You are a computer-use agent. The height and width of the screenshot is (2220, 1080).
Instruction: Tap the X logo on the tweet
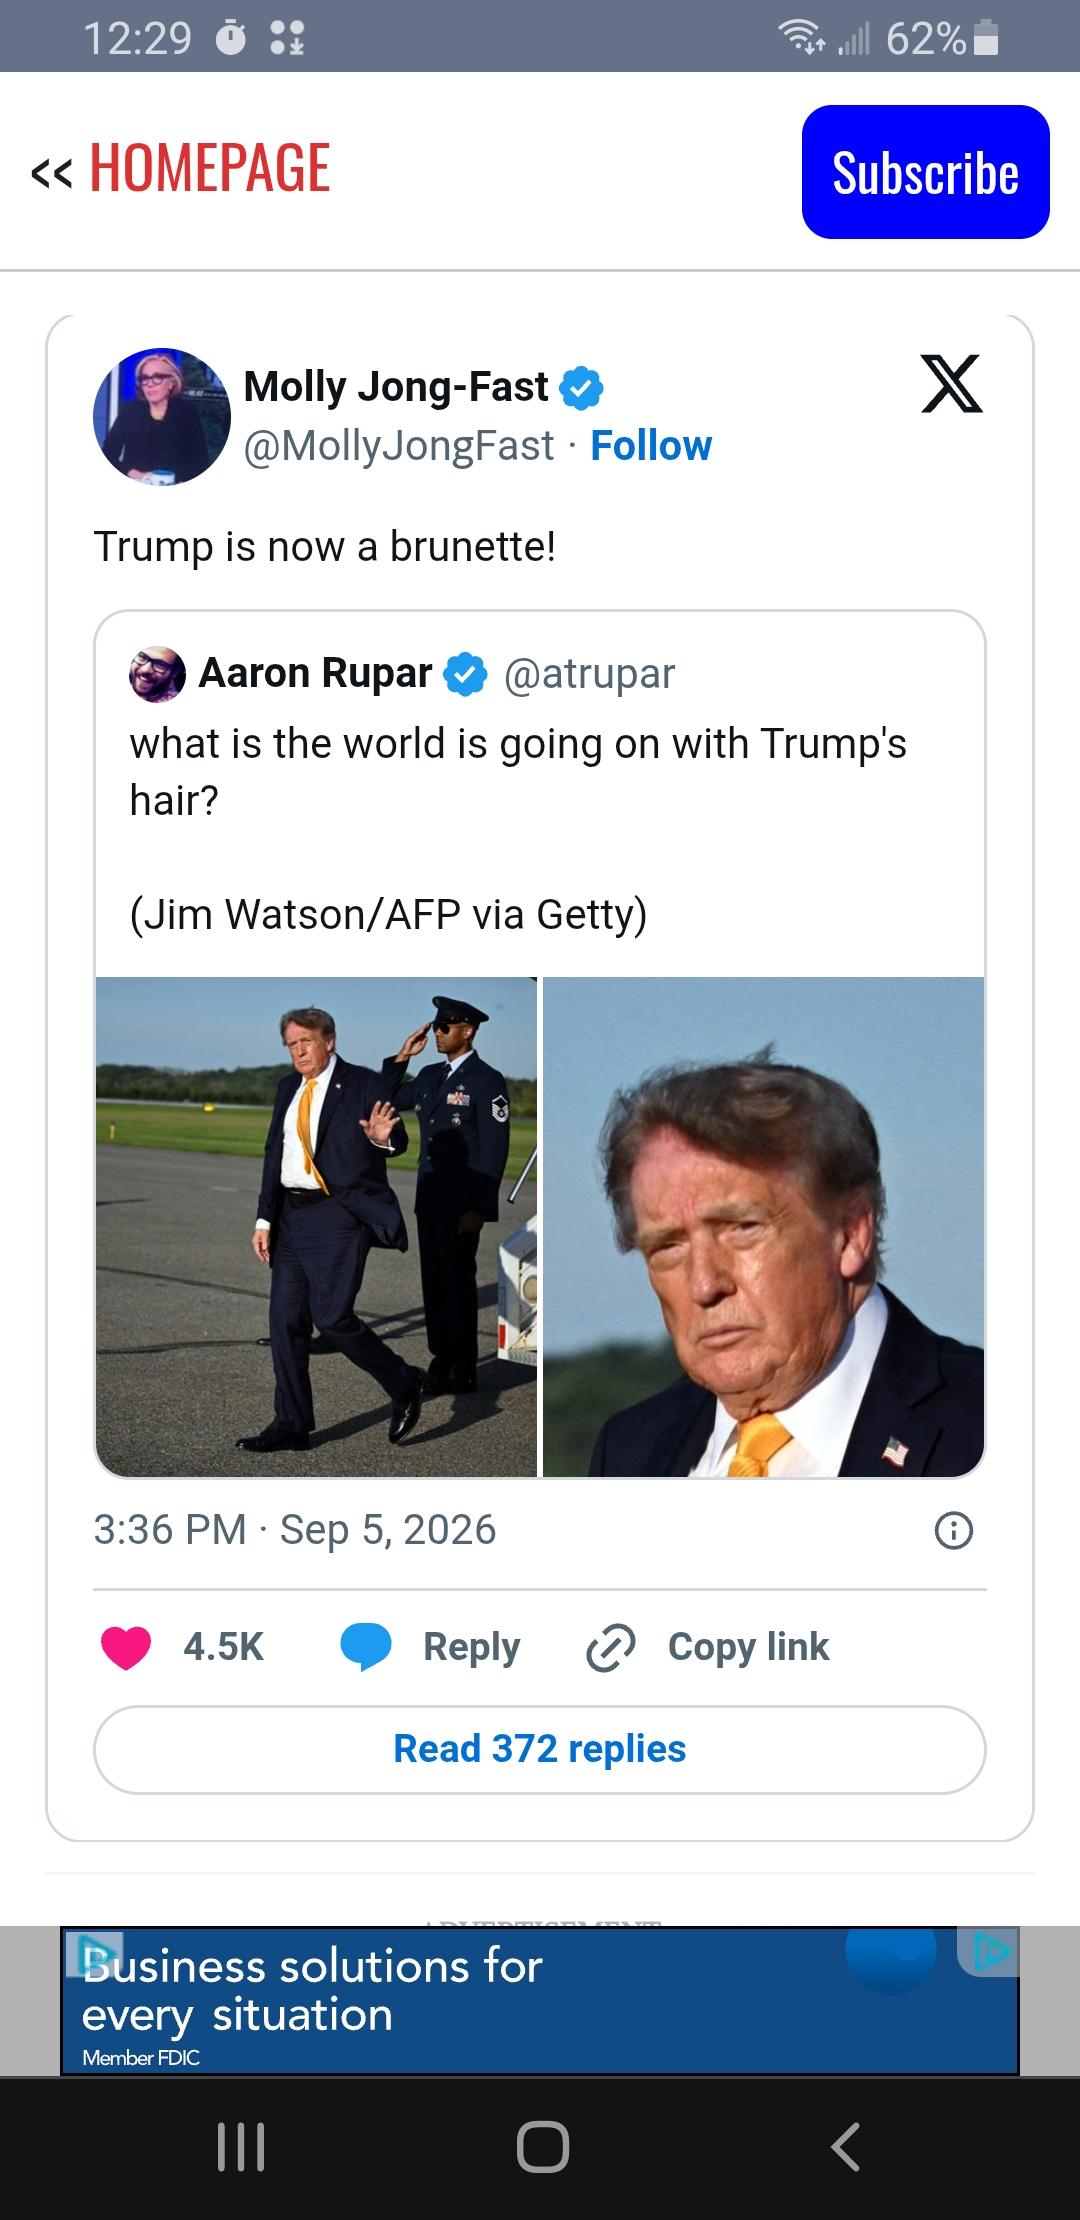951,383
